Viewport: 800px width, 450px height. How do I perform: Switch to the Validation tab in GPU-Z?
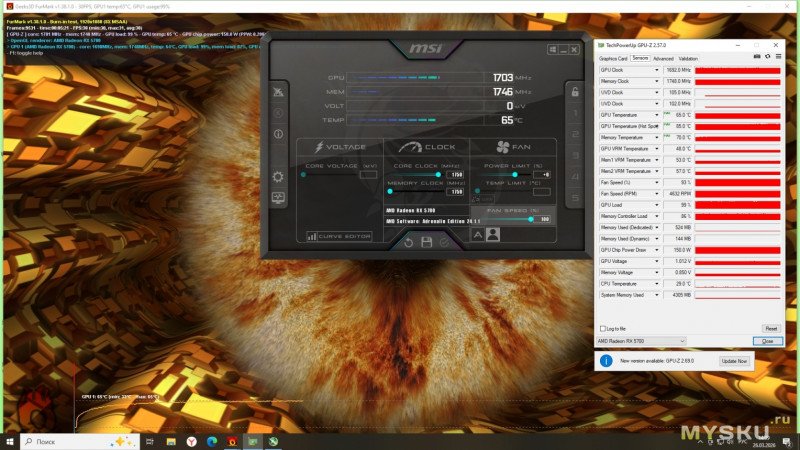[x=689, y=58]
